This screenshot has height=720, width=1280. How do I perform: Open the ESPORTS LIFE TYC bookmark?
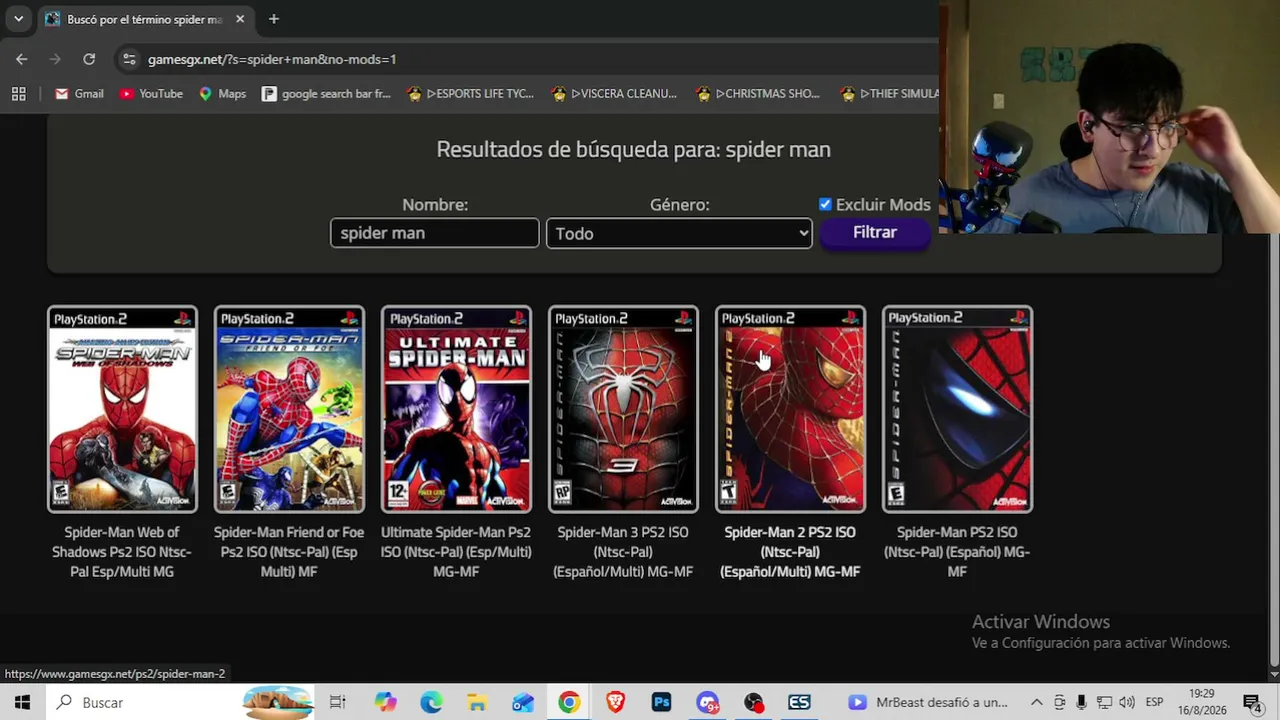471,94
